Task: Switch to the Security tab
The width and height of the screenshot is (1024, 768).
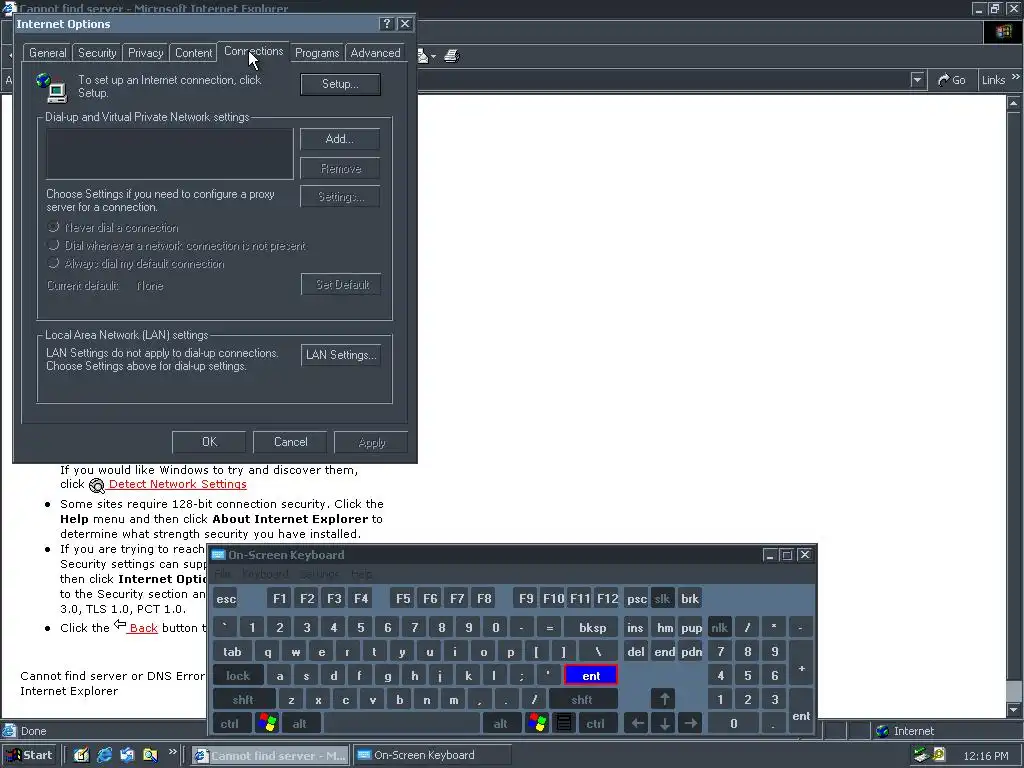Action: click(97, 53)
